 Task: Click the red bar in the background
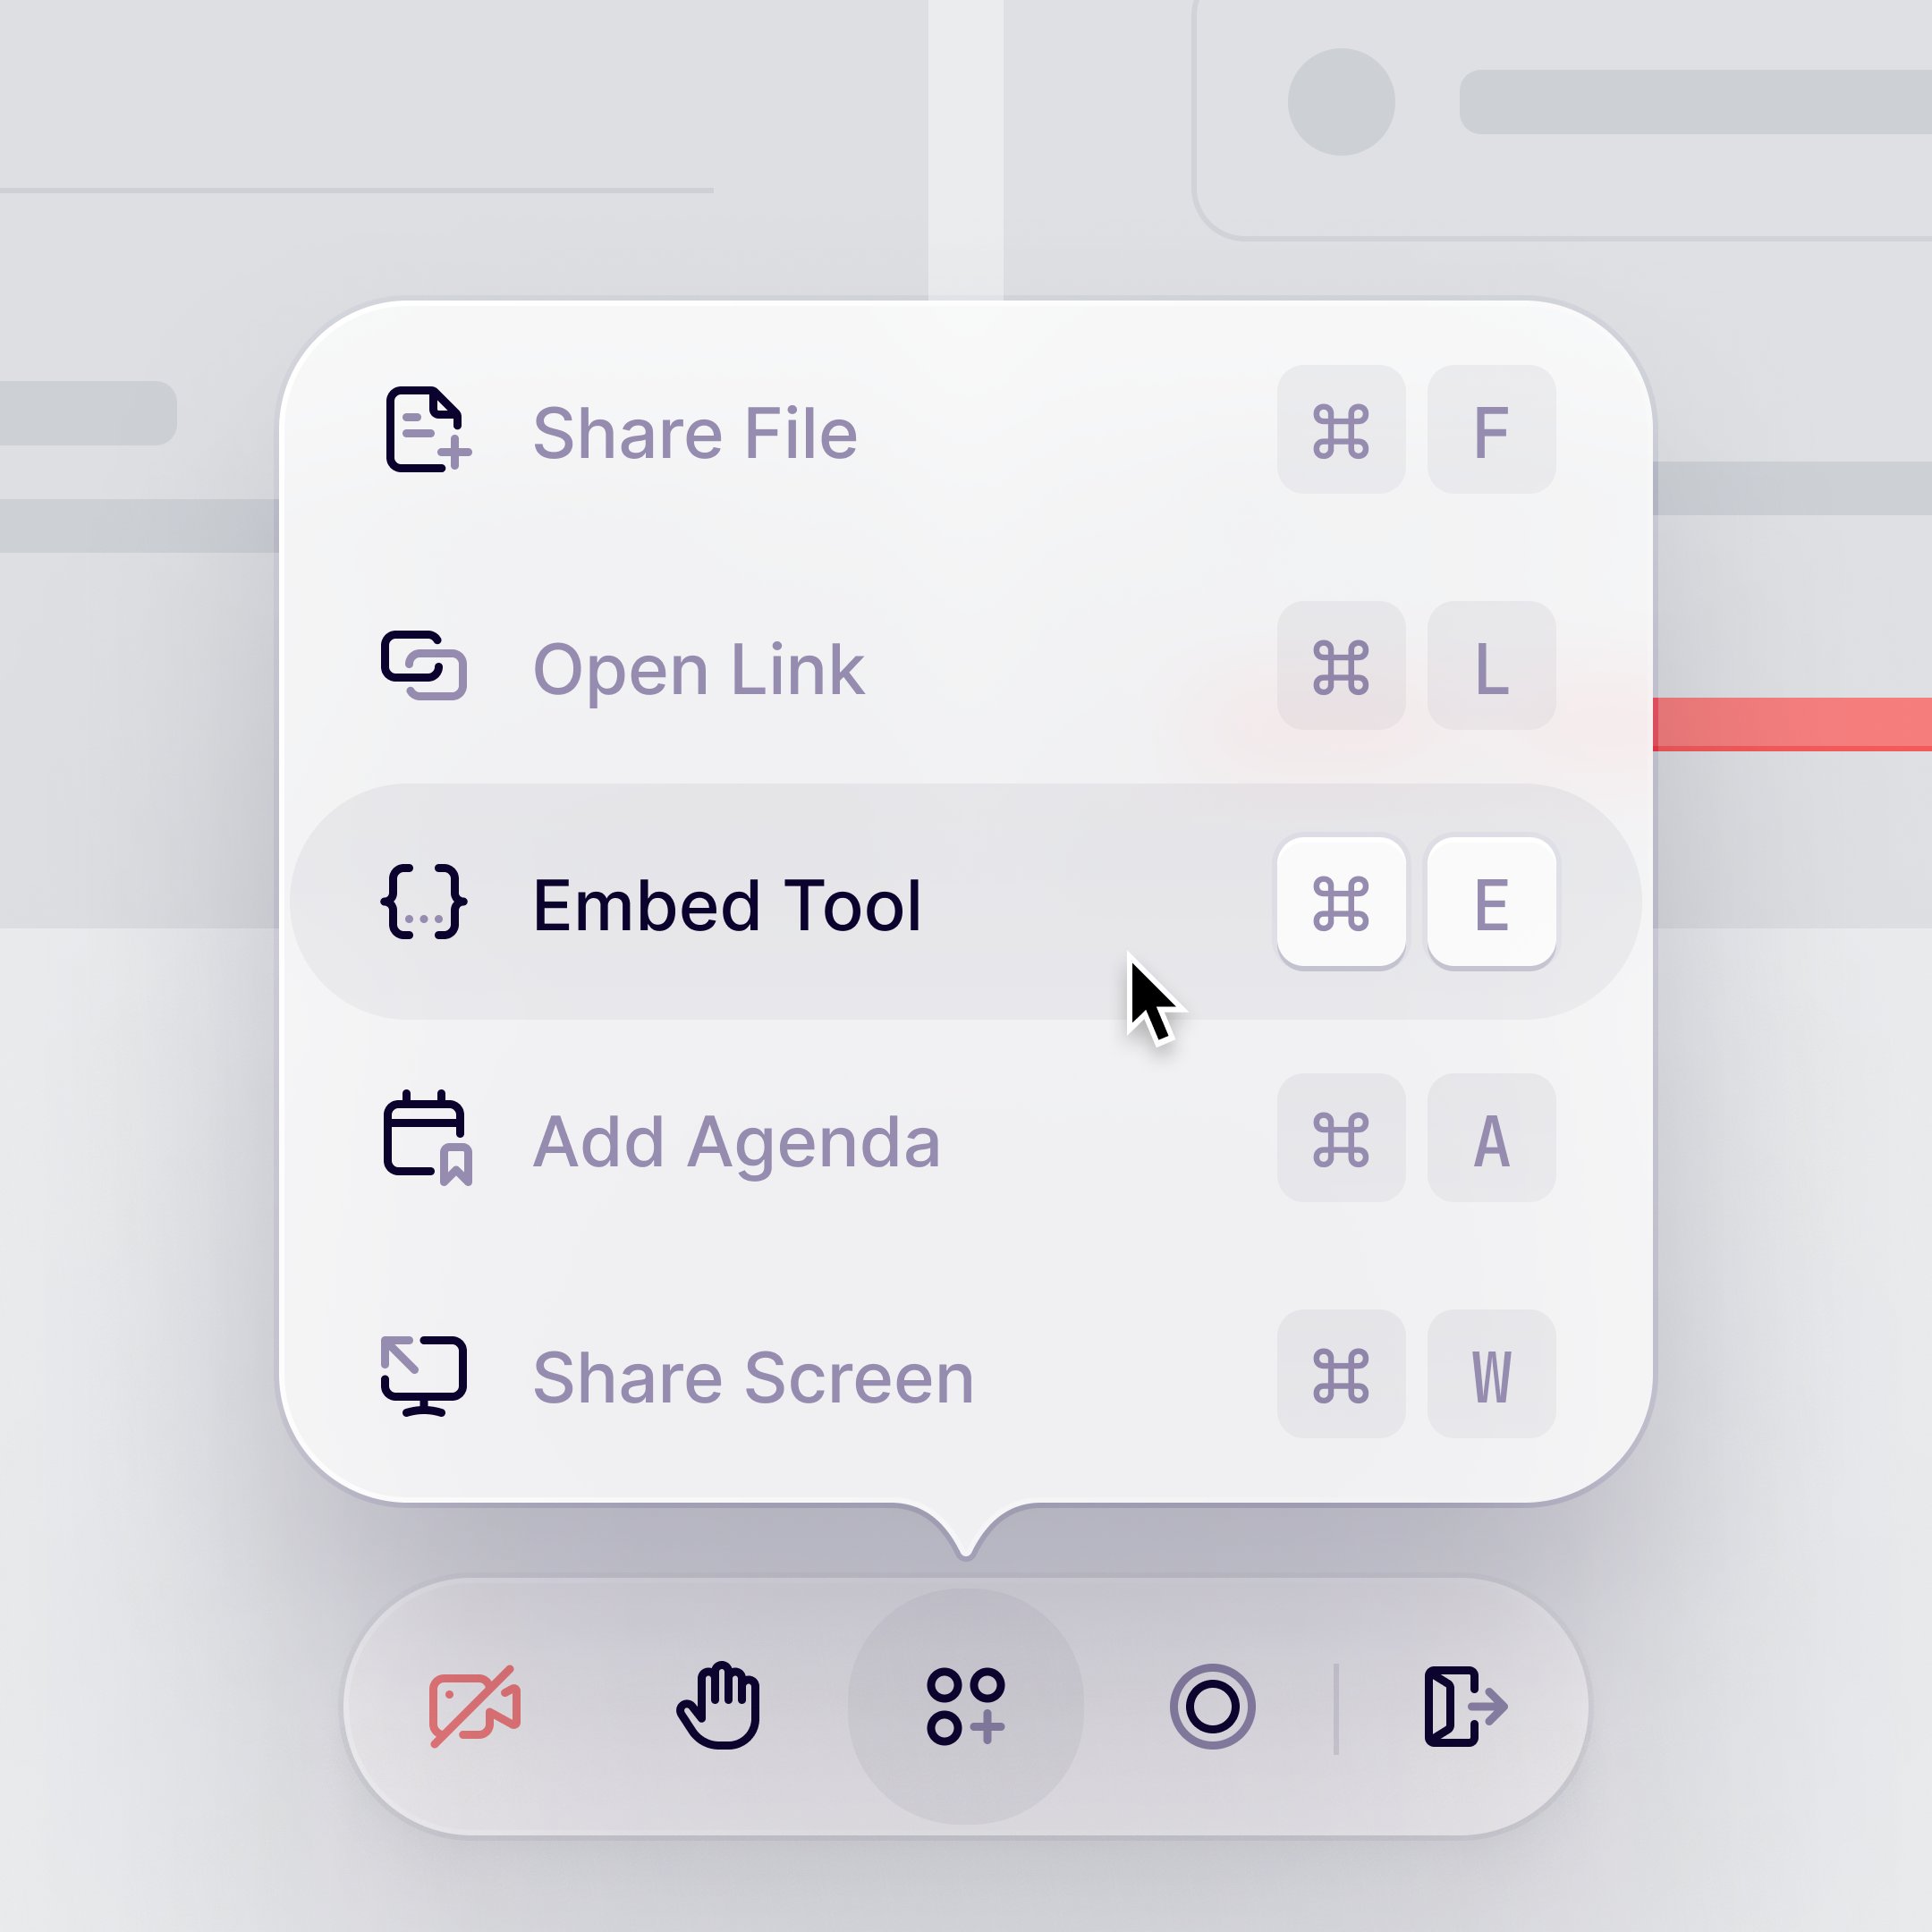click(x=1792, y=724)
